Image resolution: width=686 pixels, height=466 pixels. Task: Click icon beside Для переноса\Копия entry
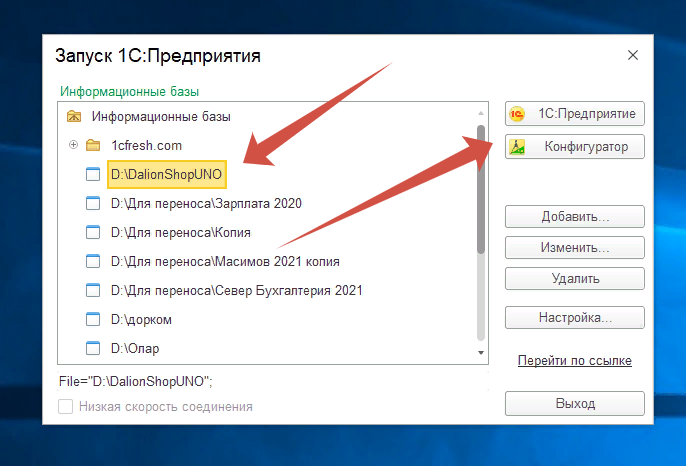93,232
